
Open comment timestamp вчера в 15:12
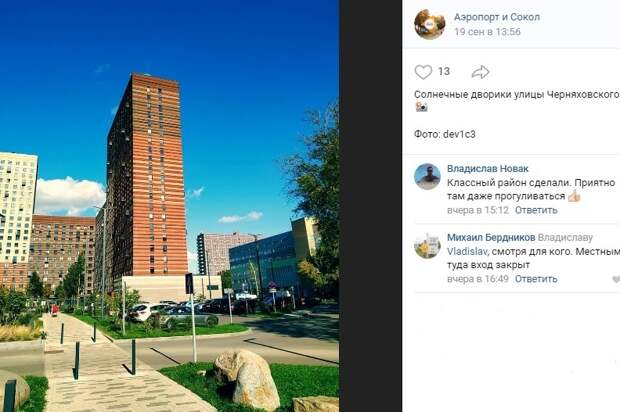point(478,210)
